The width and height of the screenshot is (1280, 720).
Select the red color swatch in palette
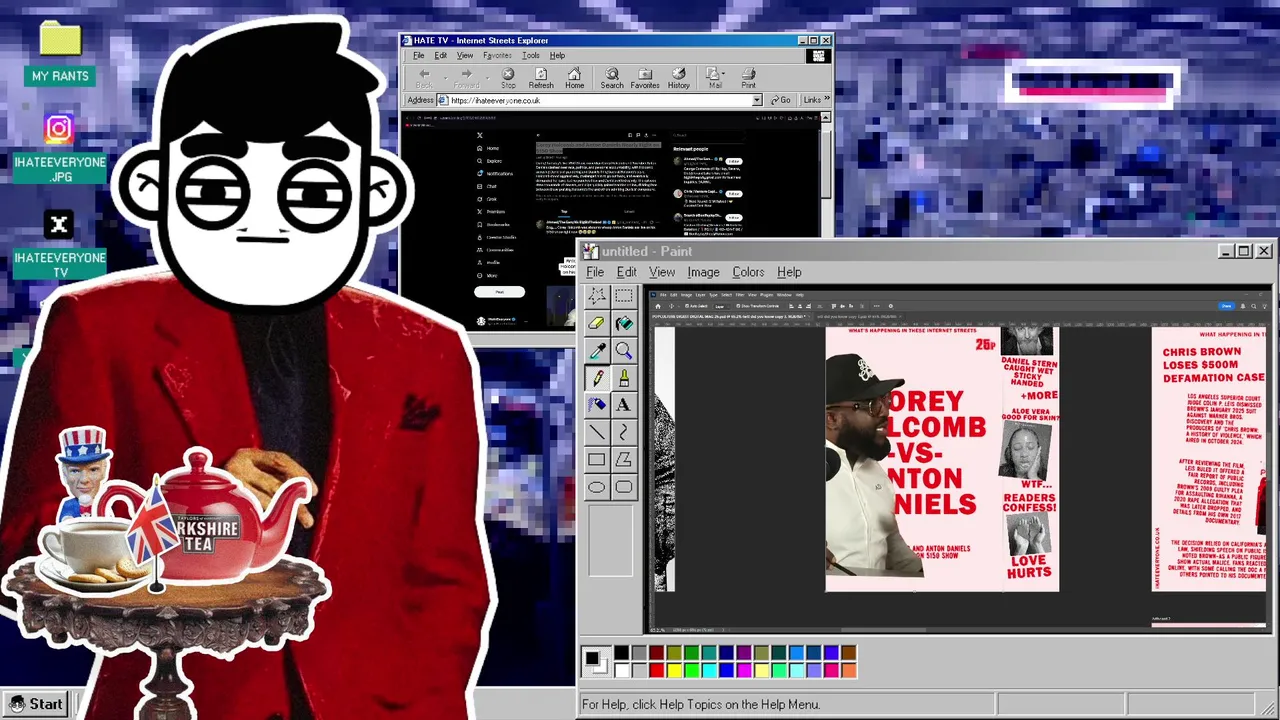coord(656,669)
